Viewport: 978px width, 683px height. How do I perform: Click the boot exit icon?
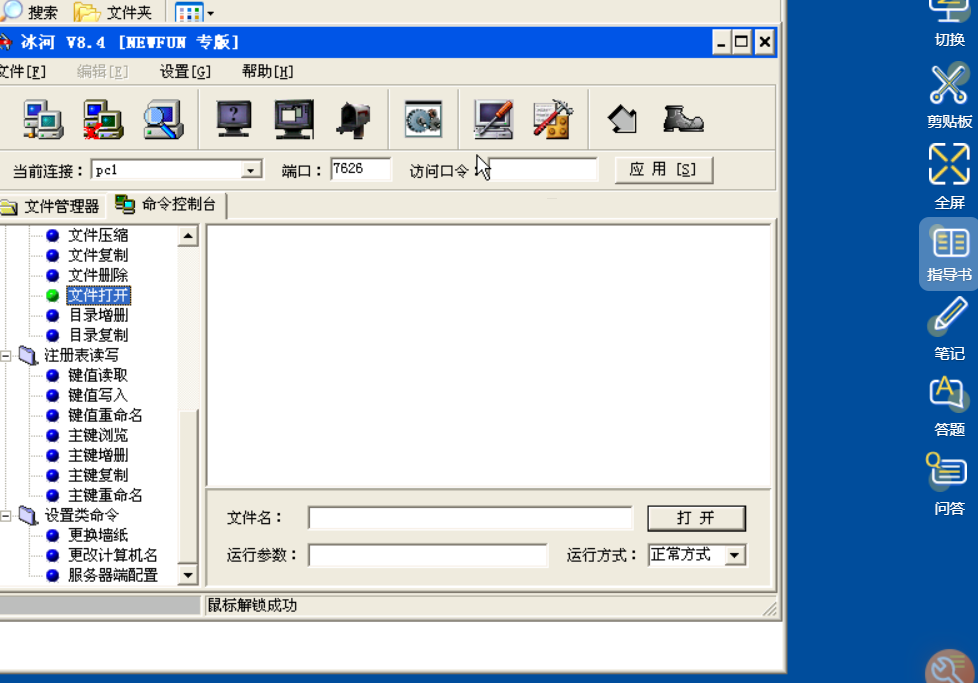683,119
